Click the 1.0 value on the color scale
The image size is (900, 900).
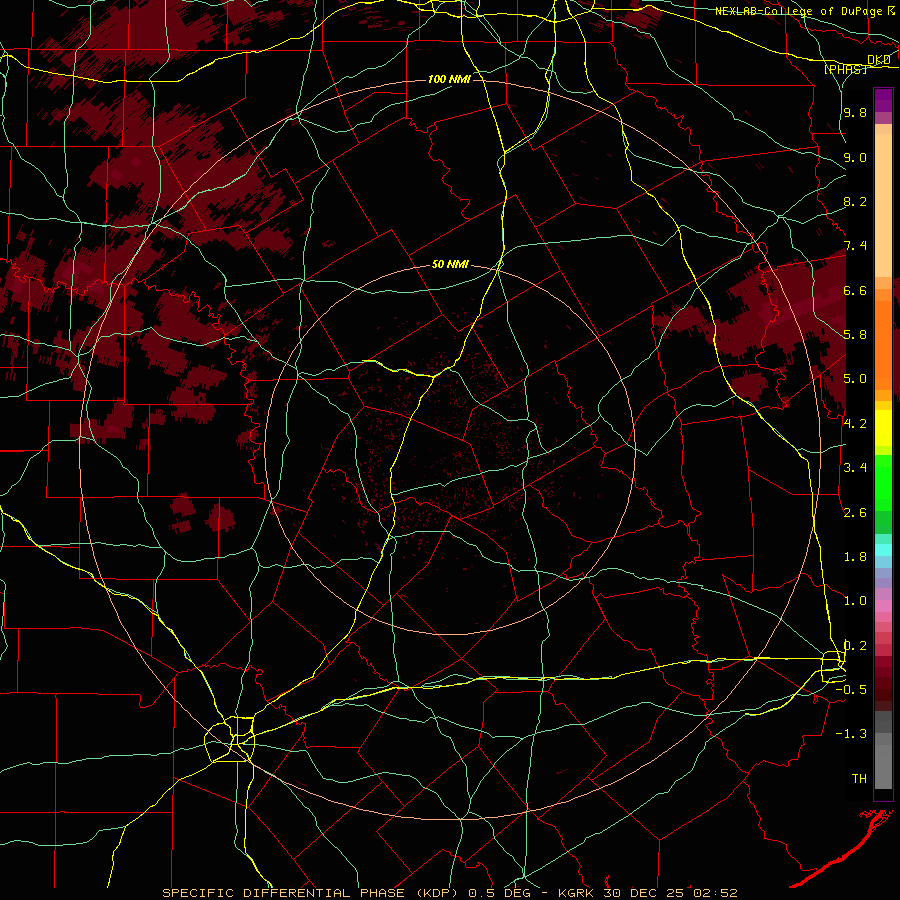pos(855,601)
